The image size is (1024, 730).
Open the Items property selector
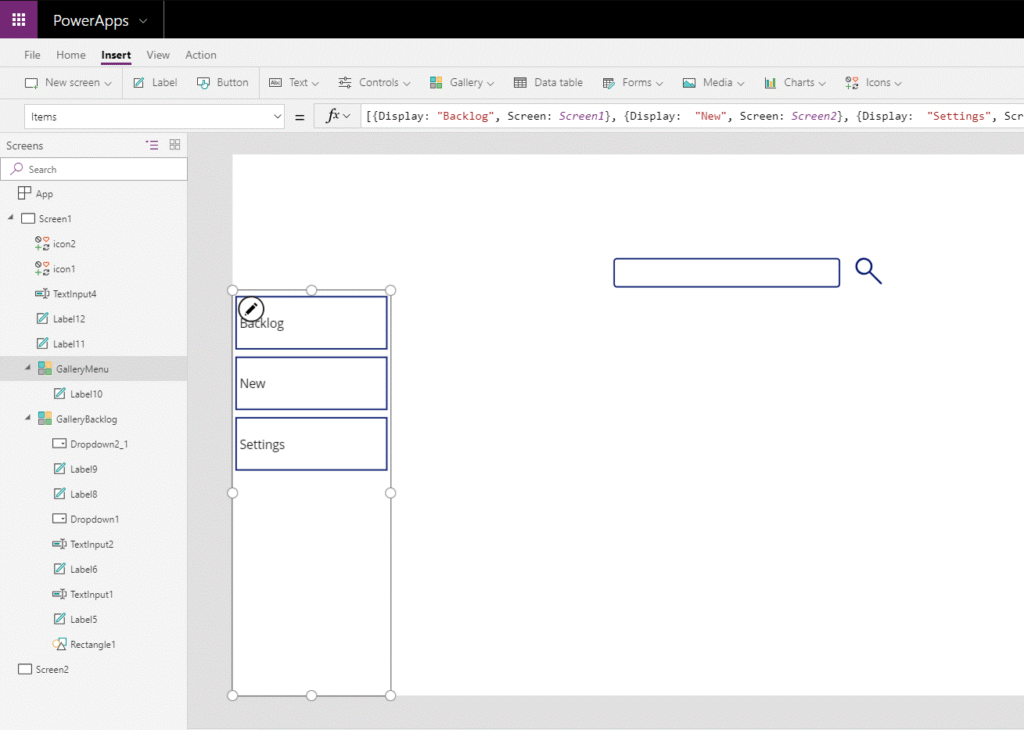pyautogui.click(x=154, y=117)
